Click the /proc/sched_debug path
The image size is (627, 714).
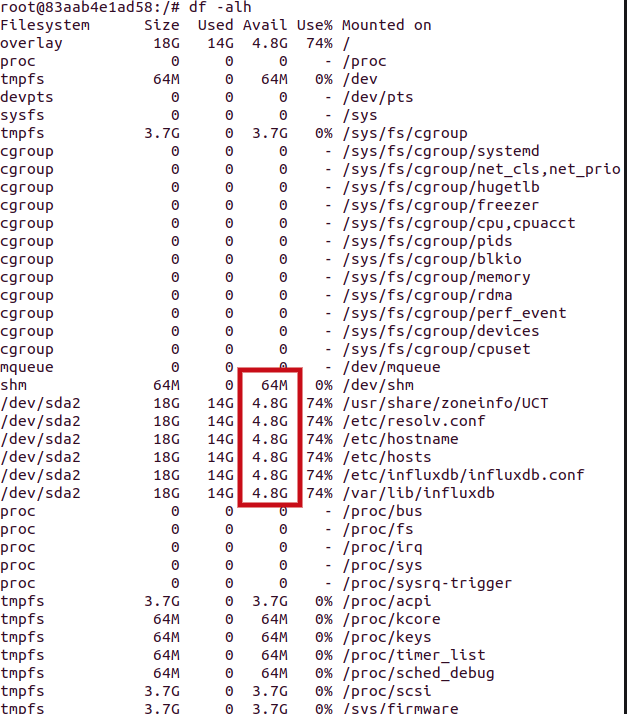pyautogui.click(x=418, y=673)
